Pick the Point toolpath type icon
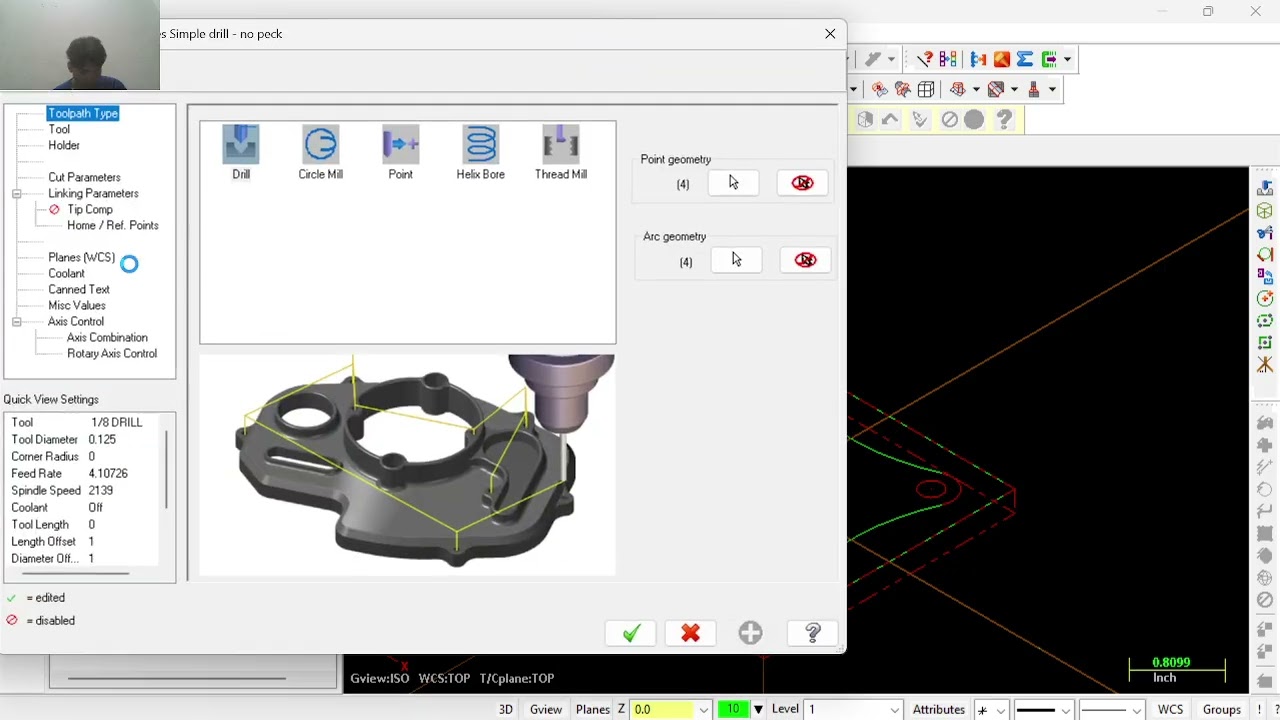The height and width of the screenshot is (720, 1280). pyautogui.click(x=400, y=153)
